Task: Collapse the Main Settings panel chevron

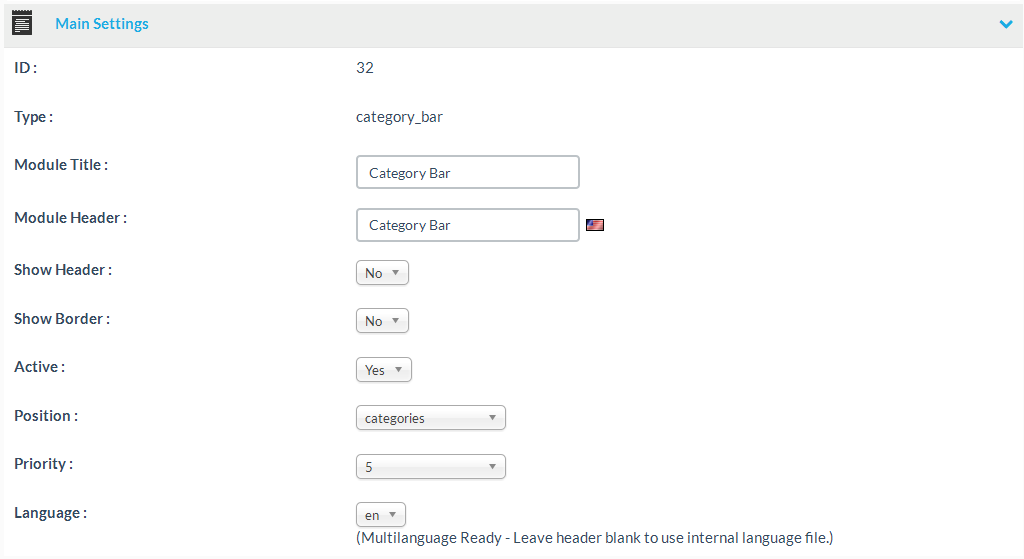Action: [1006, 24]
